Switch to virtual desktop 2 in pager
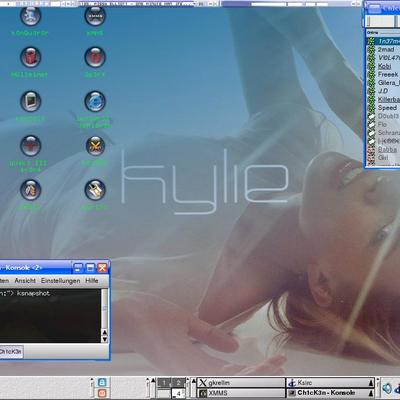This screenshot has height=400, width=400. click(x=178, y=383)
